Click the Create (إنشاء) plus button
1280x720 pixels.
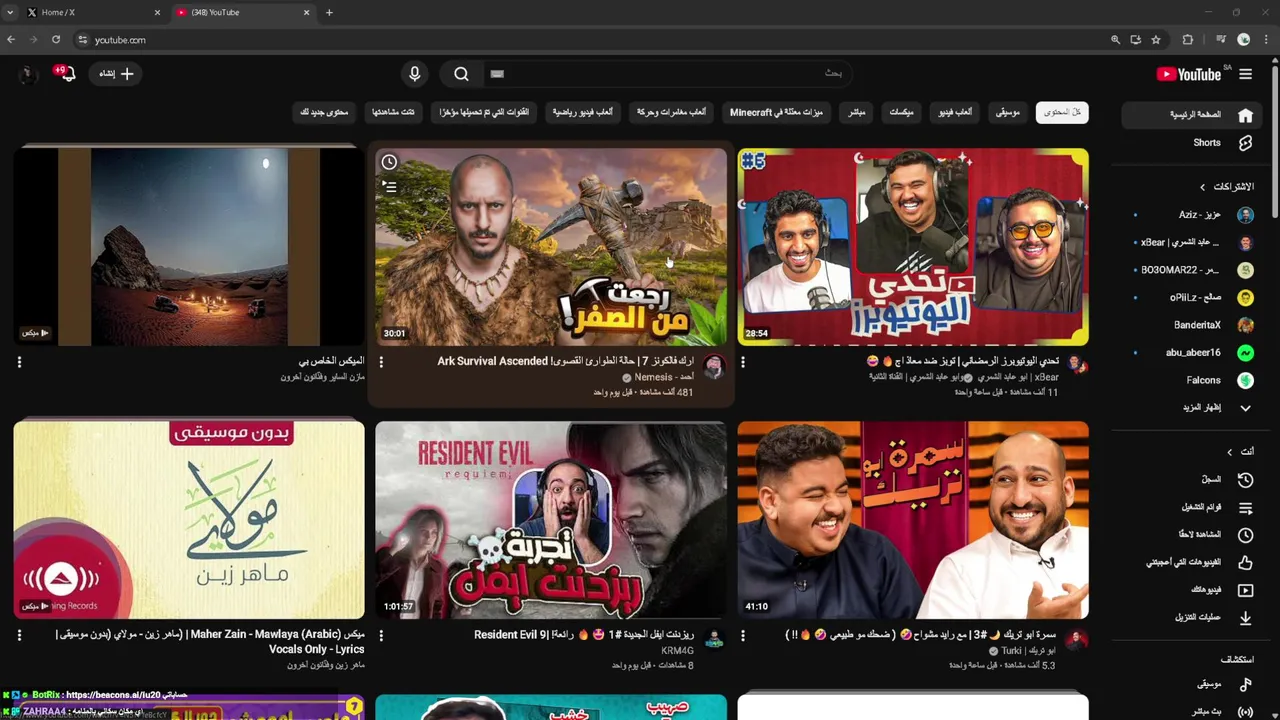116,74
